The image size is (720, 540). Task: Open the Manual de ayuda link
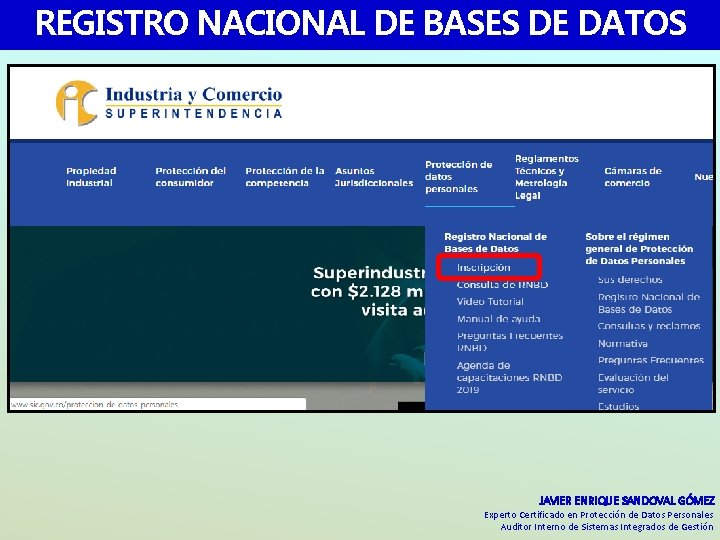coord(498,319)
